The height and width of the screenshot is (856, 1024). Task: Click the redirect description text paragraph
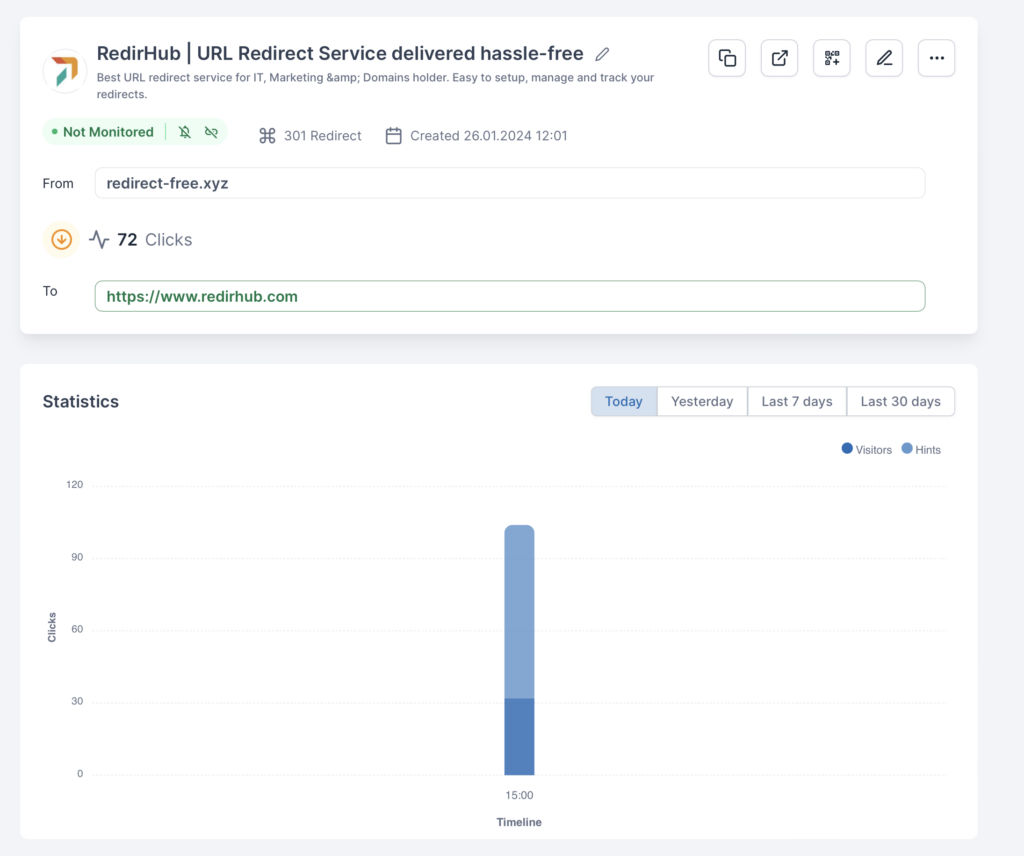point(376,86)
